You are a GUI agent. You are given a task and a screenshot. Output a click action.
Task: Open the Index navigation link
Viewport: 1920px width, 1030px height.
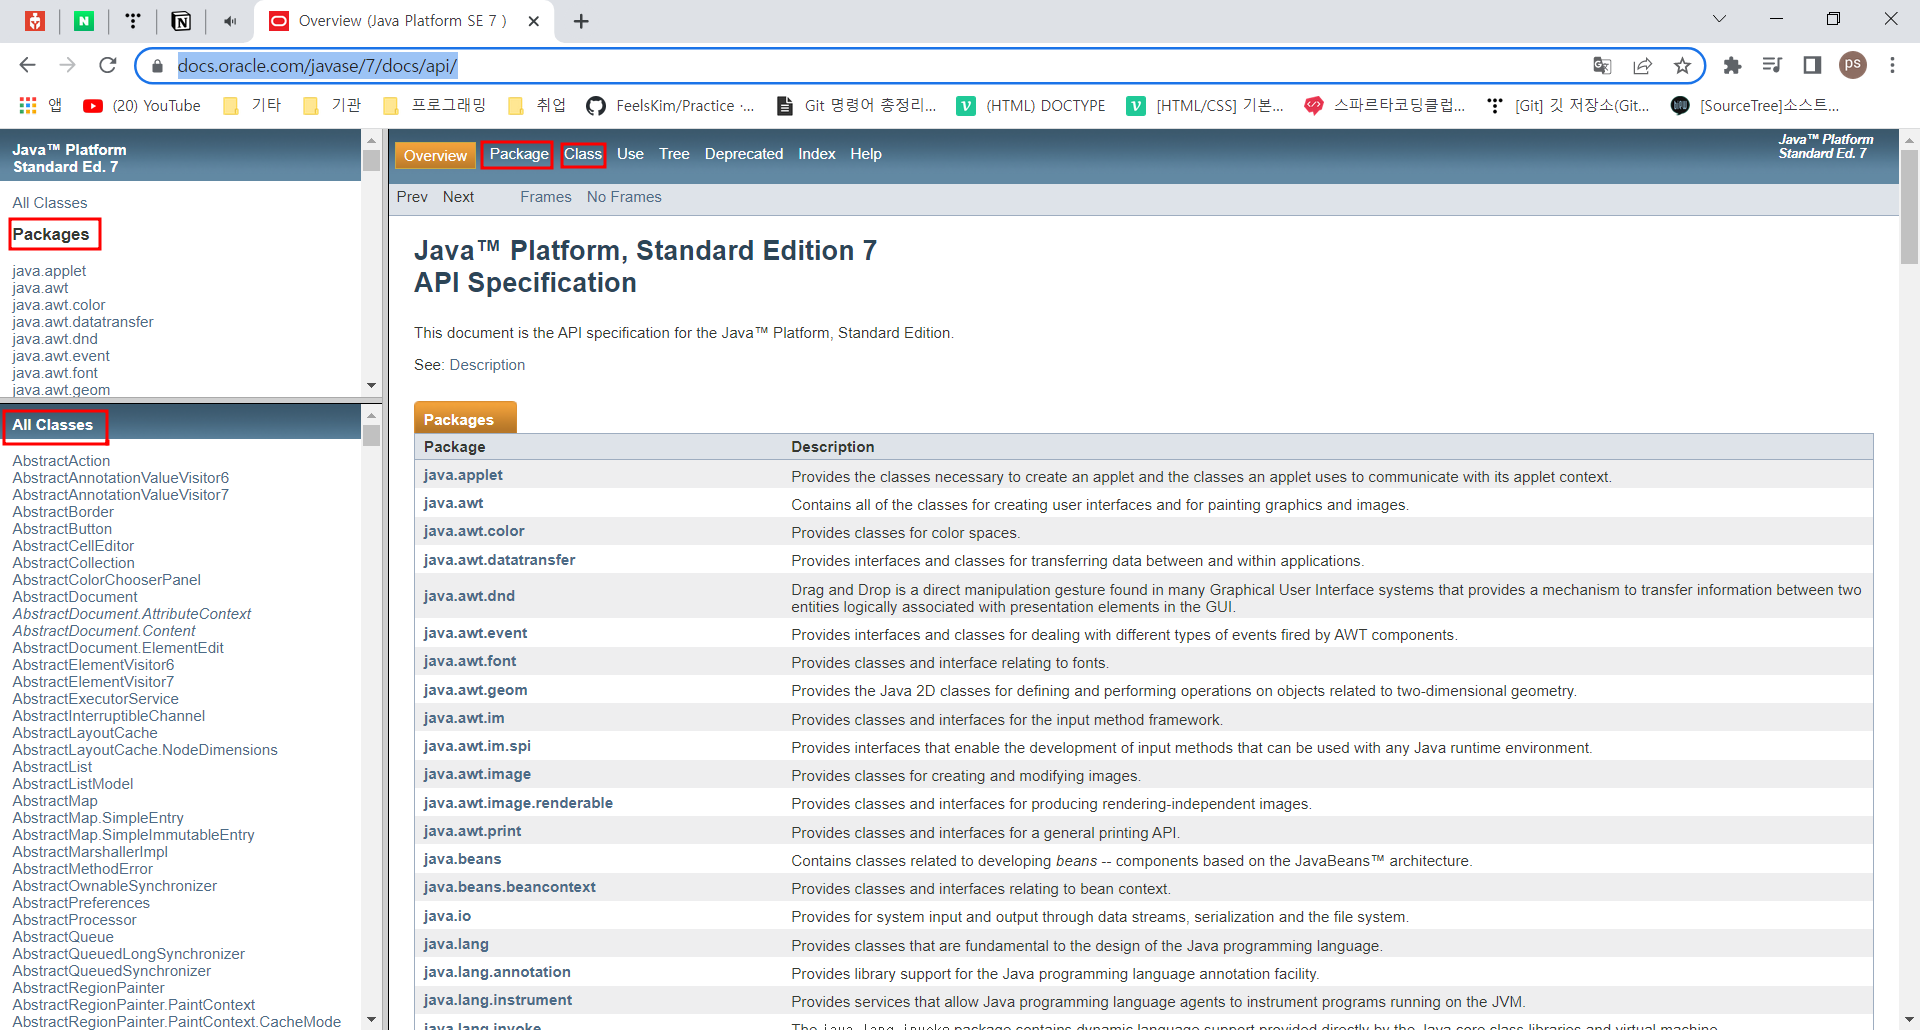coord(817,154)
